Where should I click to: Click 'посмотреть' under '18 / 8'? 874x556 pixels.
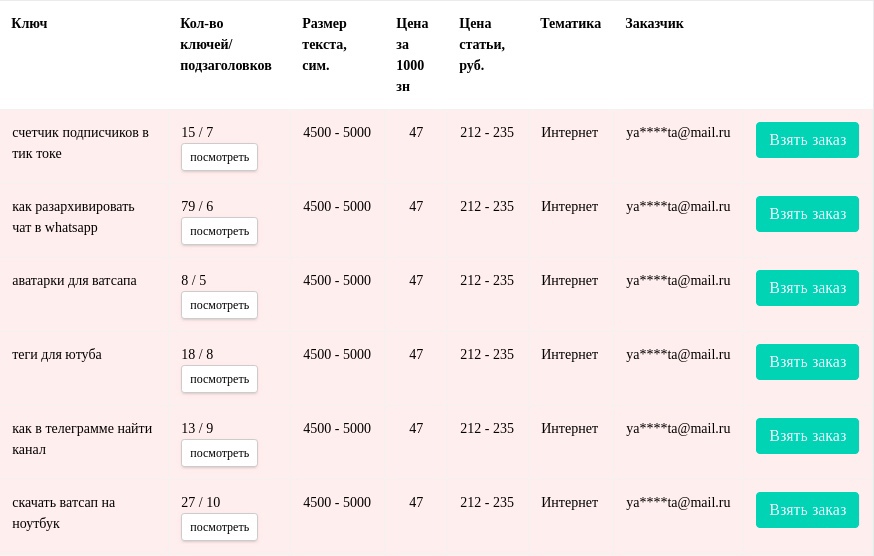[219, 379]
